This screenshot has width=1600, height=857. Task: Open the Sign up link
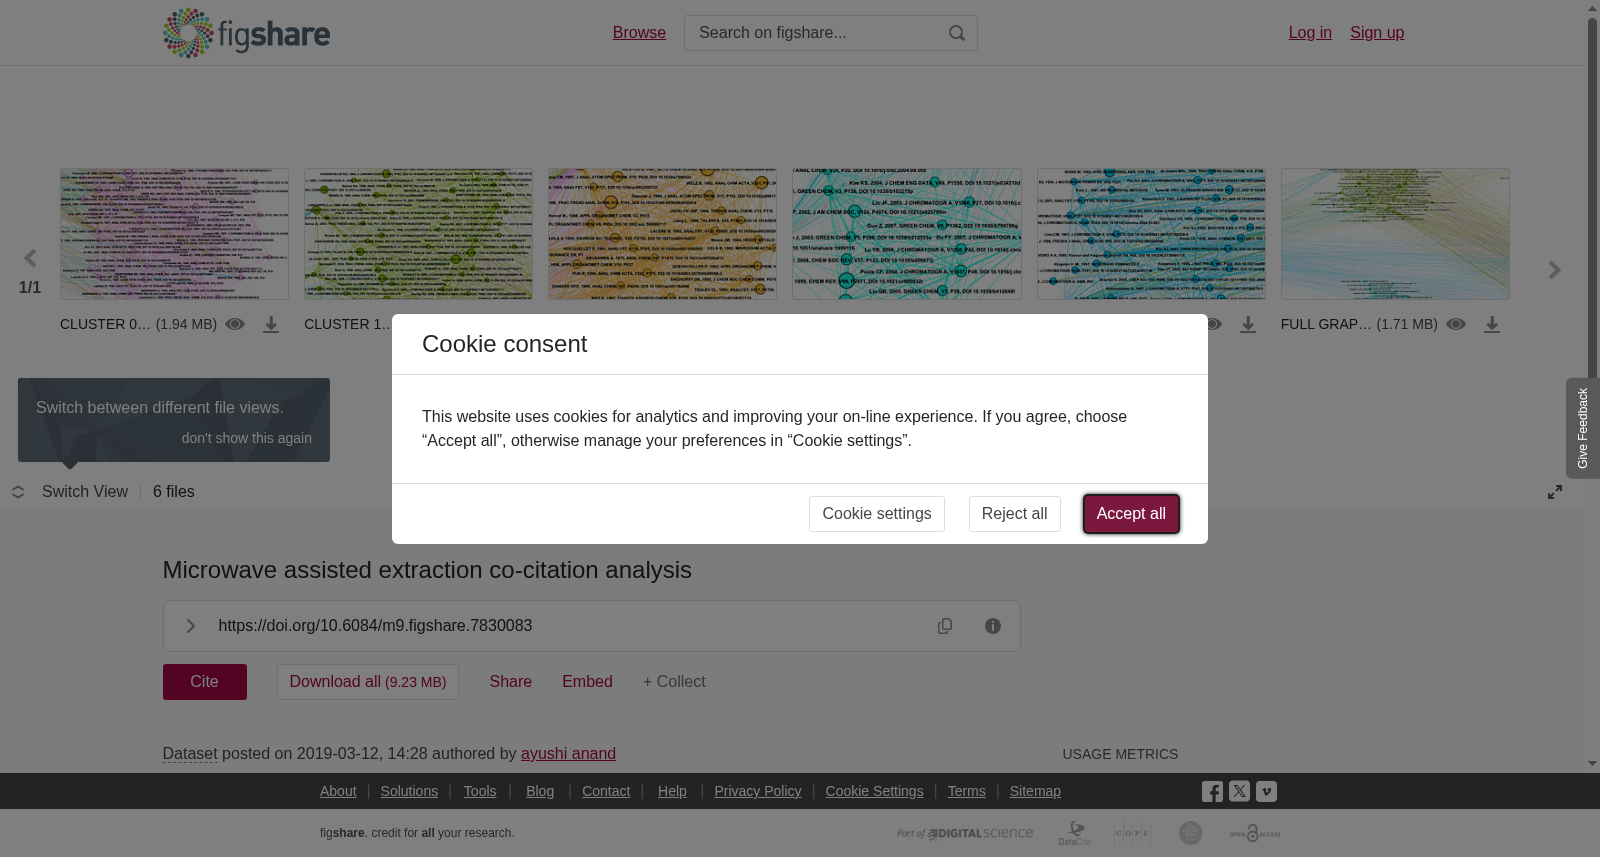(1377, 33)
